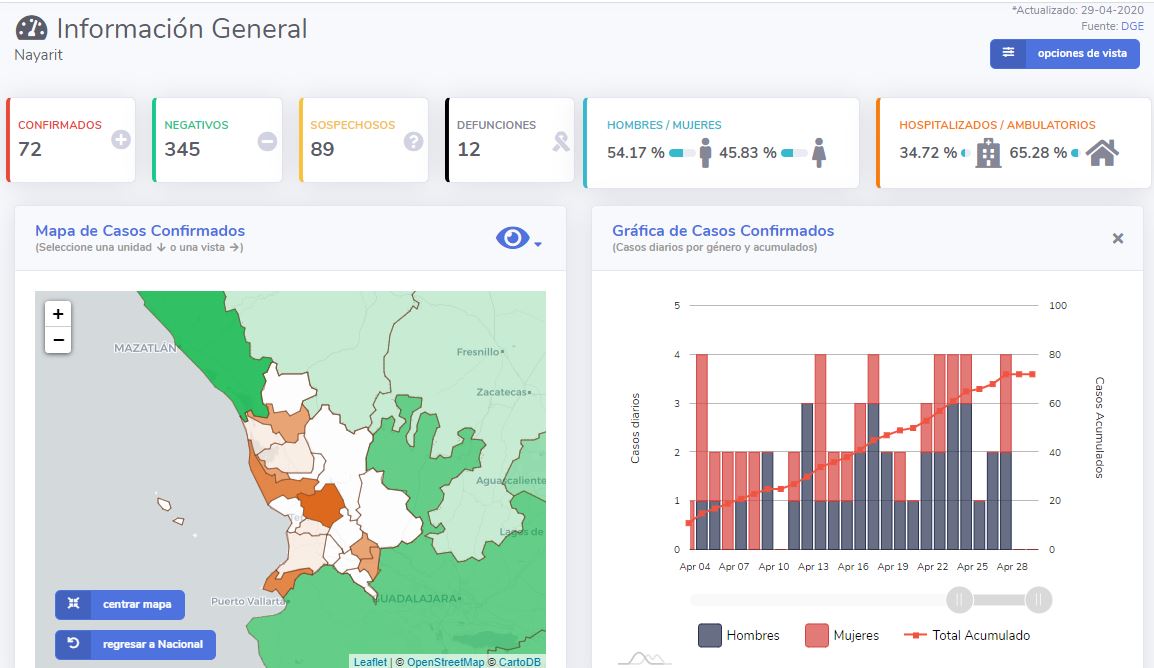Click the dashboard gauge icon beside Información General
The image size is (1154, 668).
tap(31, 28)
